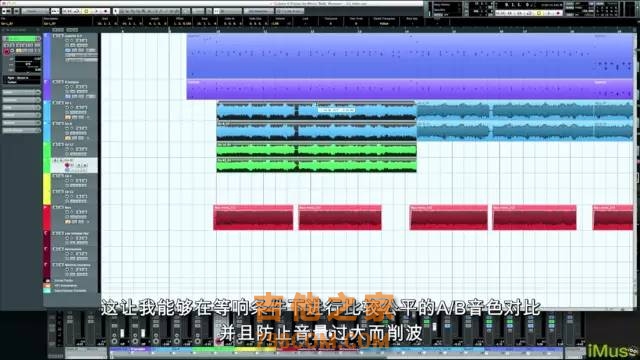Expand the last inspector section tab
The image size is (640, 360).
pyautogui.click(x=22, y=131)
